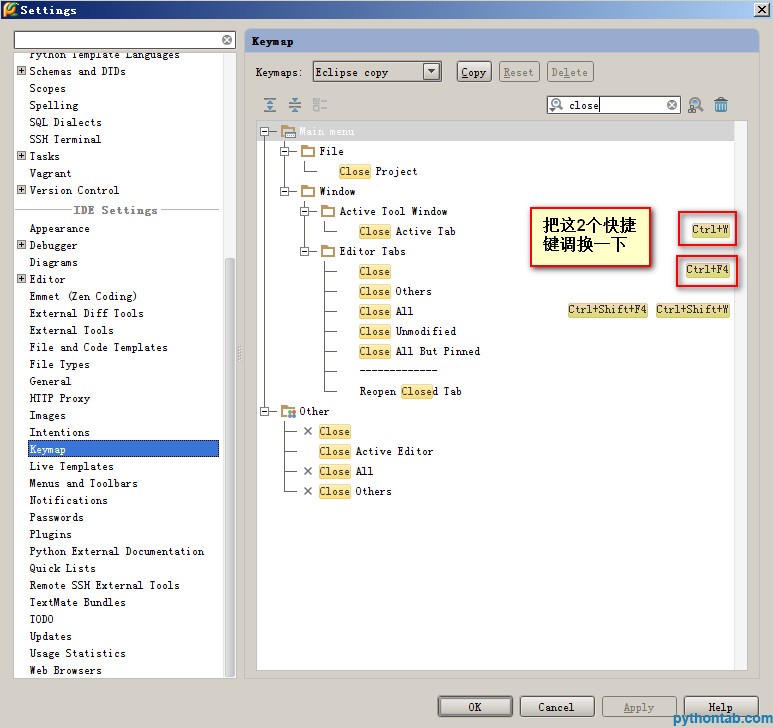Screen dimensions: 773x728
Task: Select the Close action under Editor Tabs
Action: (375, 271)
